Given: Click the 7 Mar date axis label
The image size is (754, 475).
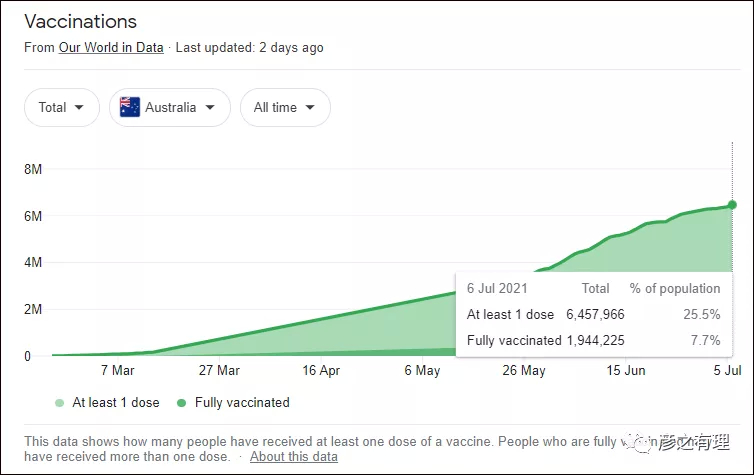Looking at the screenshot, I should (x=117, y=370).
